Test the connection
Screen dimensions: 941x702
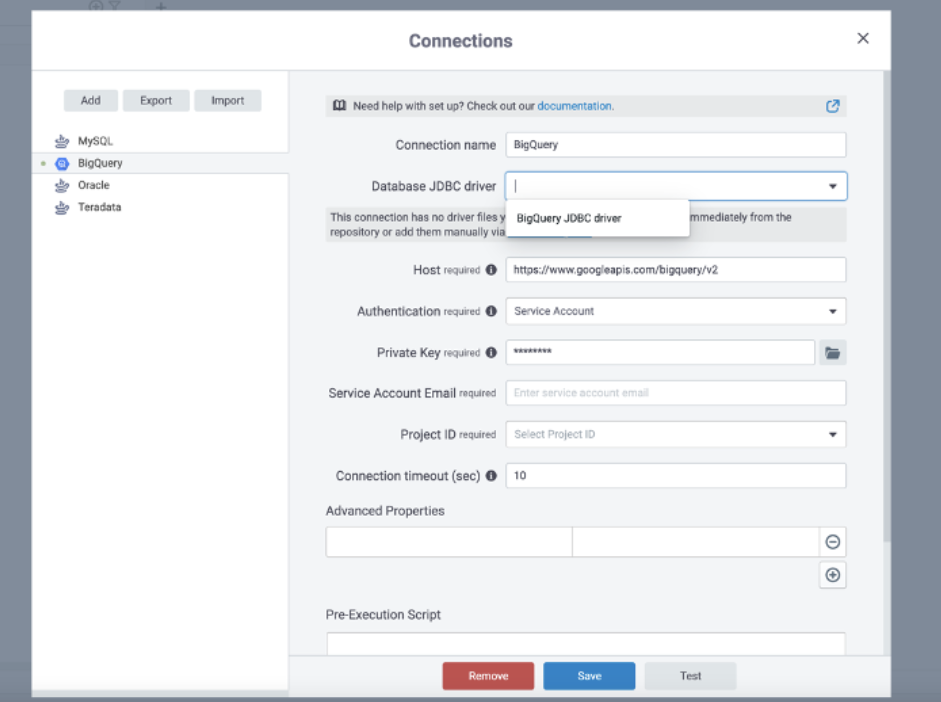690,676
